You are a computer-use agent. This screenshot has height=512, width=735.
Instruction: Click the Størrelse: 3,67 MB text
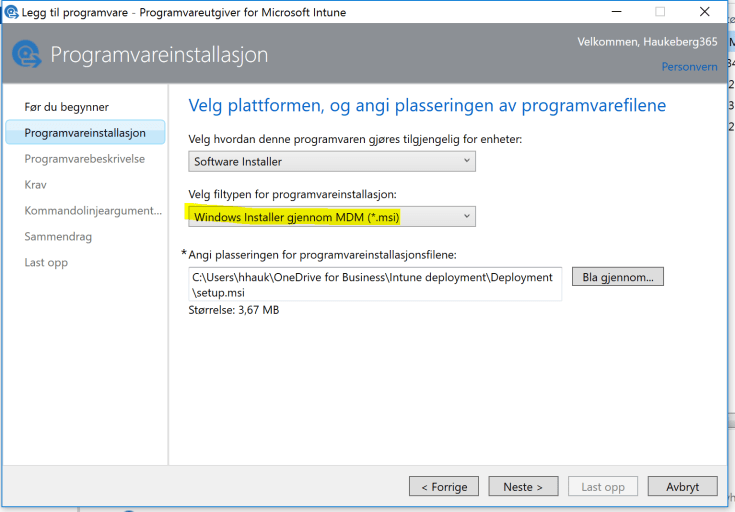(x=234, y=310)
